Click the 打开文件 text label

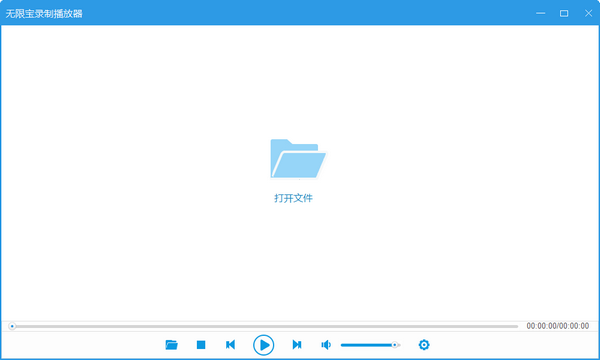293,198
